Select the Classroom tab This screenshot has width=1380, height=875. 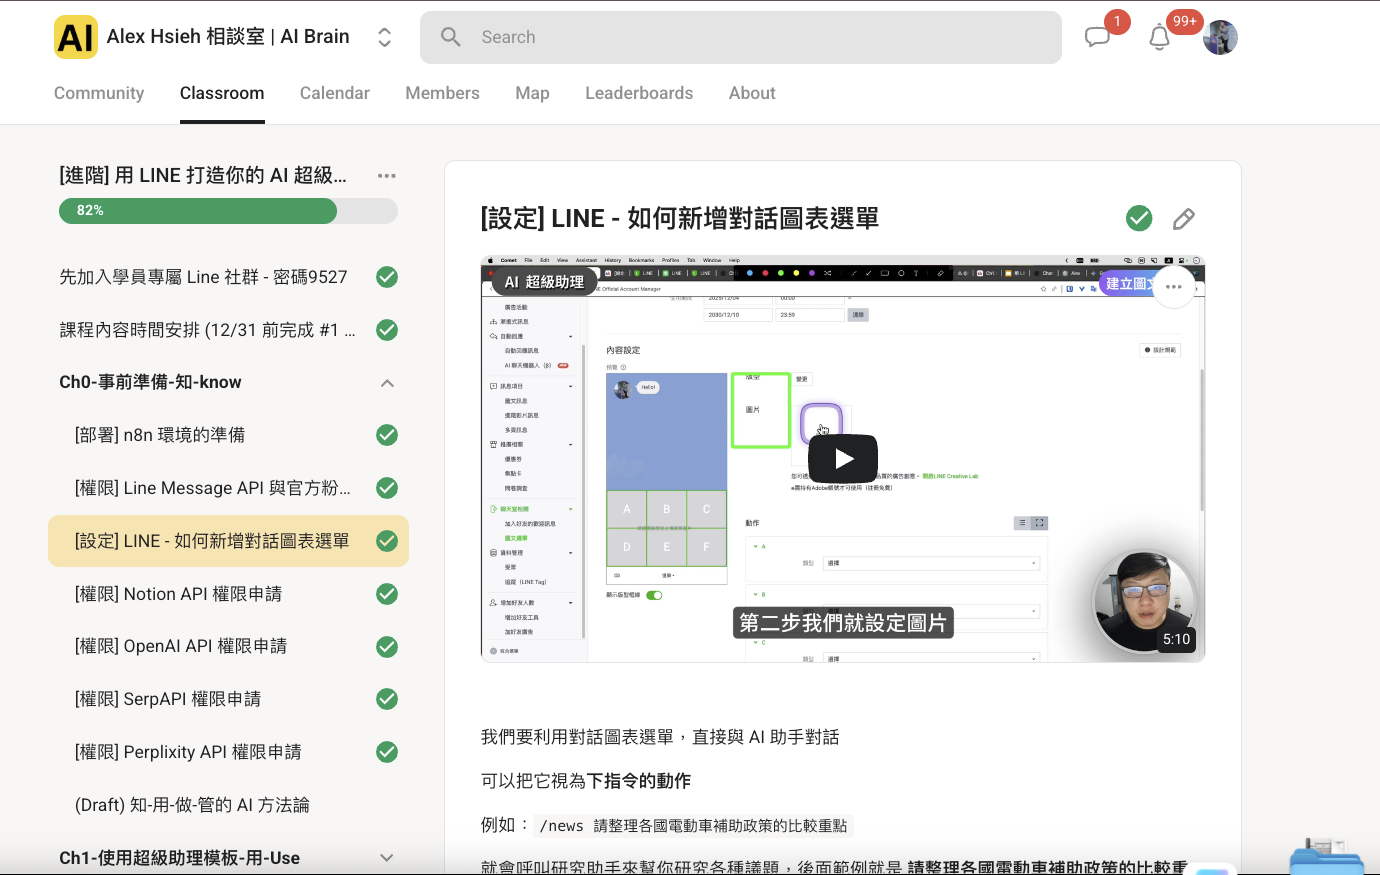222,93
